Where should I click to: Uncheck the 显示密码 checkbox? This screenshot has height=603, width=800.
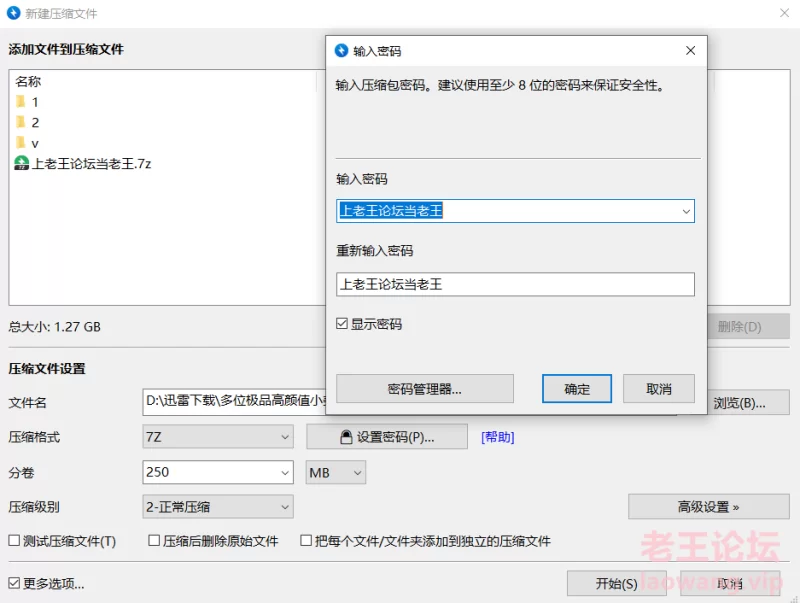[342, 323]
